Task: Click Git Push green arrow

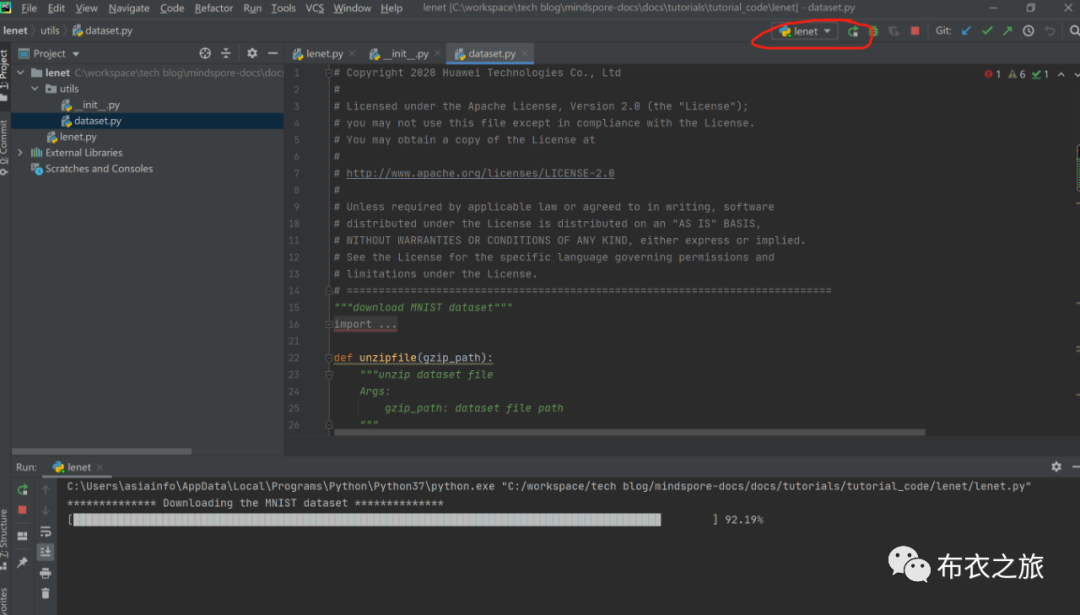Action: tap(1008, 31)
